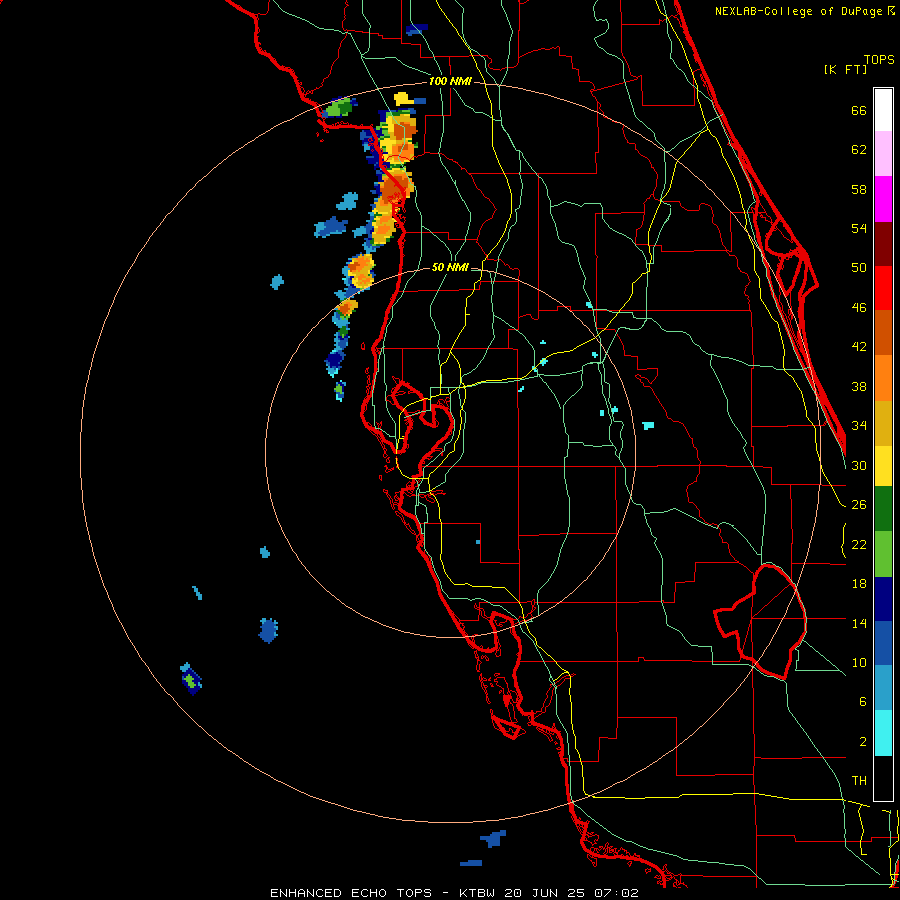The height and width of the screenshot is (900, 900).
Task: Click the light pink legend swatch
Action: [883, 153]
